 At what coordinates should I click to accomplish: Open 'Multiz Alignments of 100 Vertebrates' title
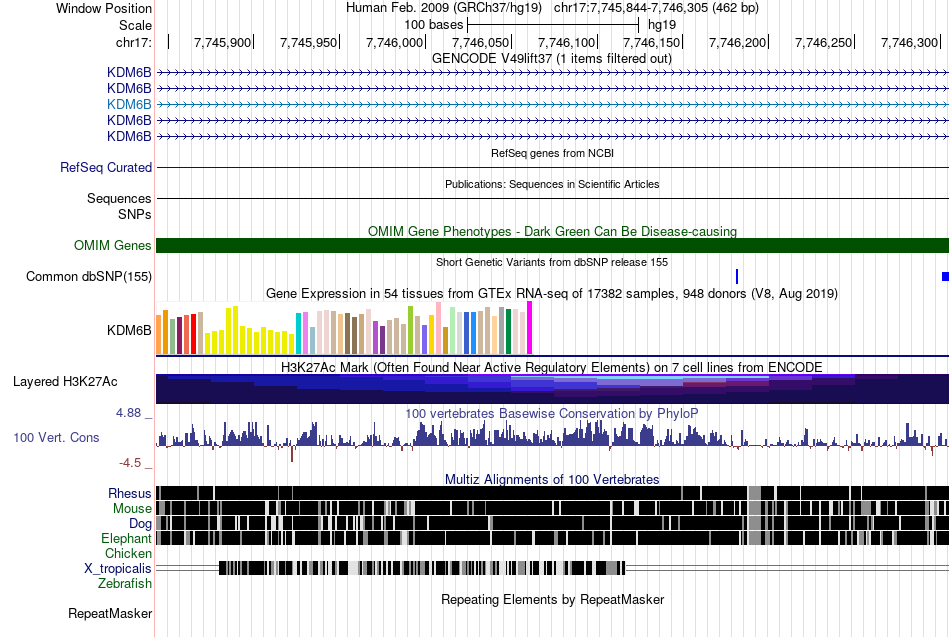[552, 479]
